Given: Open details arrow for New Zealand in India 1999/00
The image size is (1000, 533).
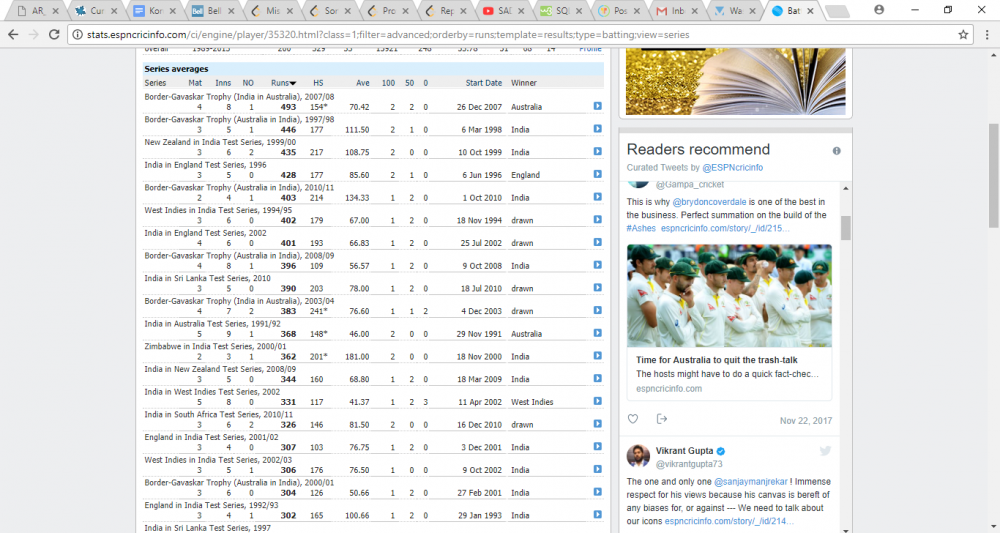Looking at the screenshot, I should (598, 151).
